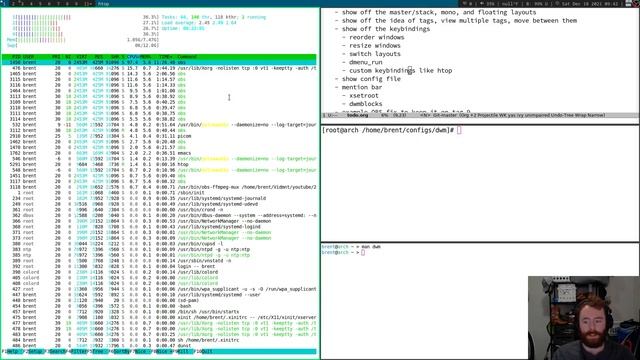
Task: Select the picom process row in htop
Action: pyautogui.click(x=159, y=136)
